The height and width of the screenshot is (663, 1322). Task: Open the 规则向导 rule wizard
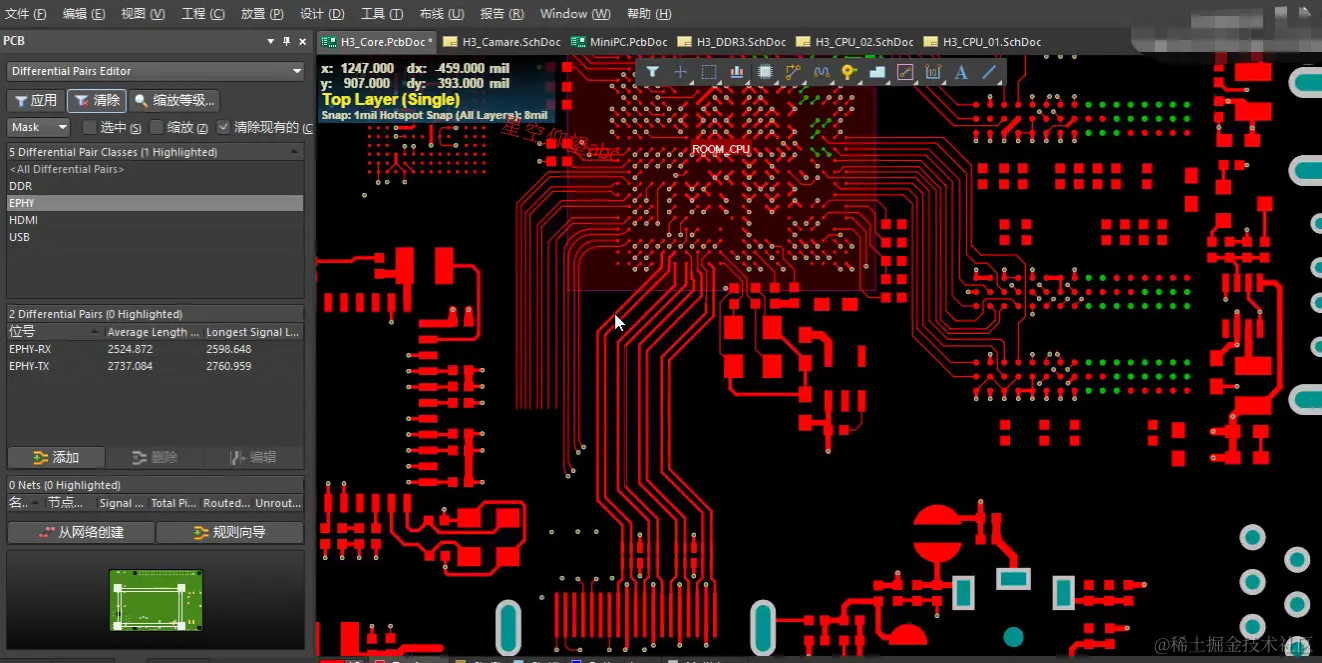click(230, 532)
